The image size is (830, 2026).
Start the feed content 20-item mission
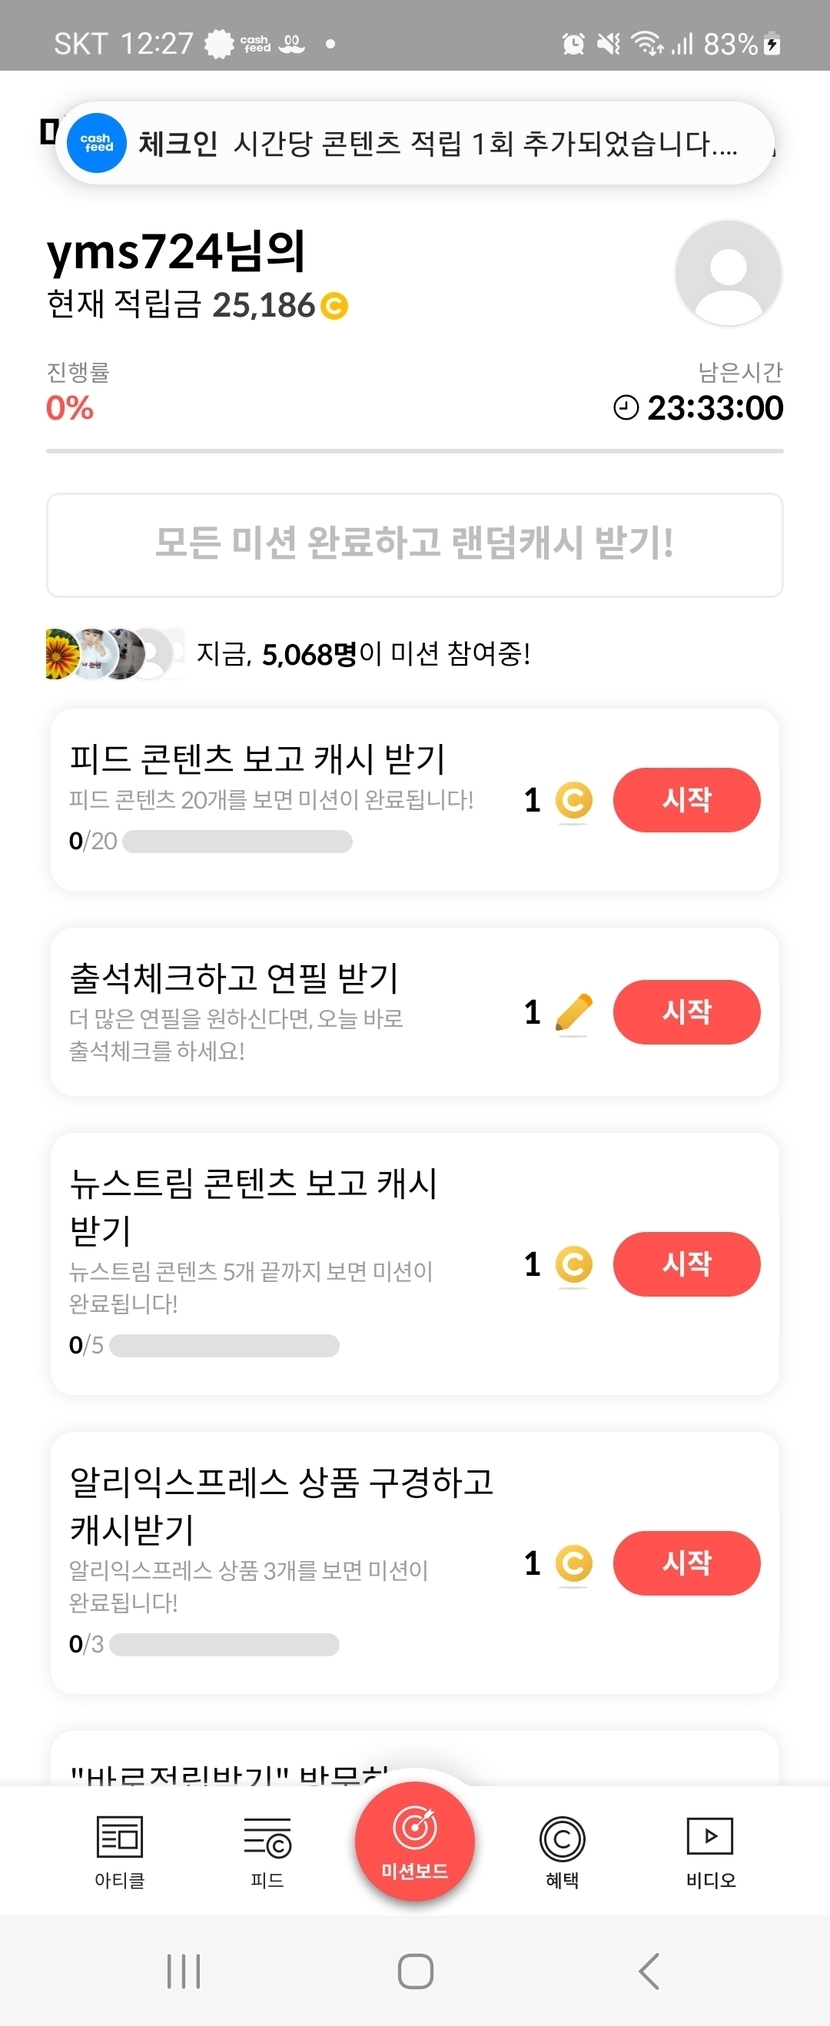click(x=686, y=800)
